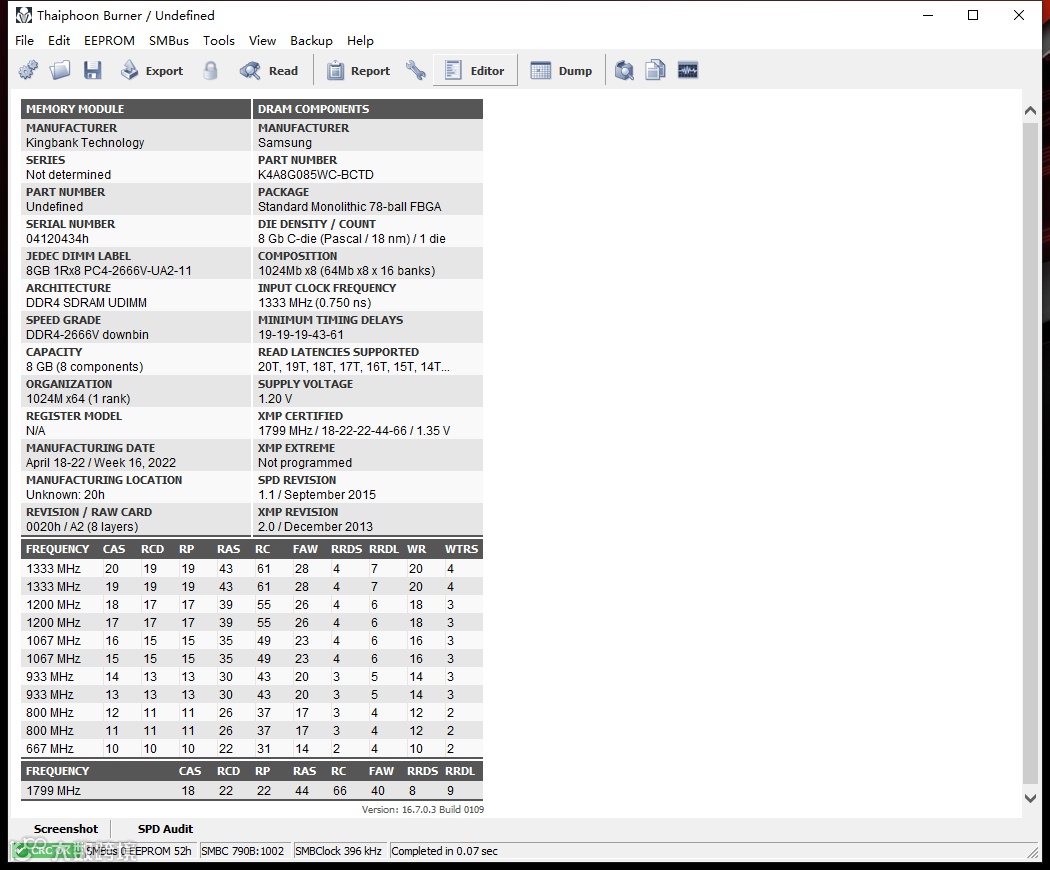Click the 667 MHz frequency row
Screen dimensions: 1050x870
pyautogui.click(x=252, y=749)
